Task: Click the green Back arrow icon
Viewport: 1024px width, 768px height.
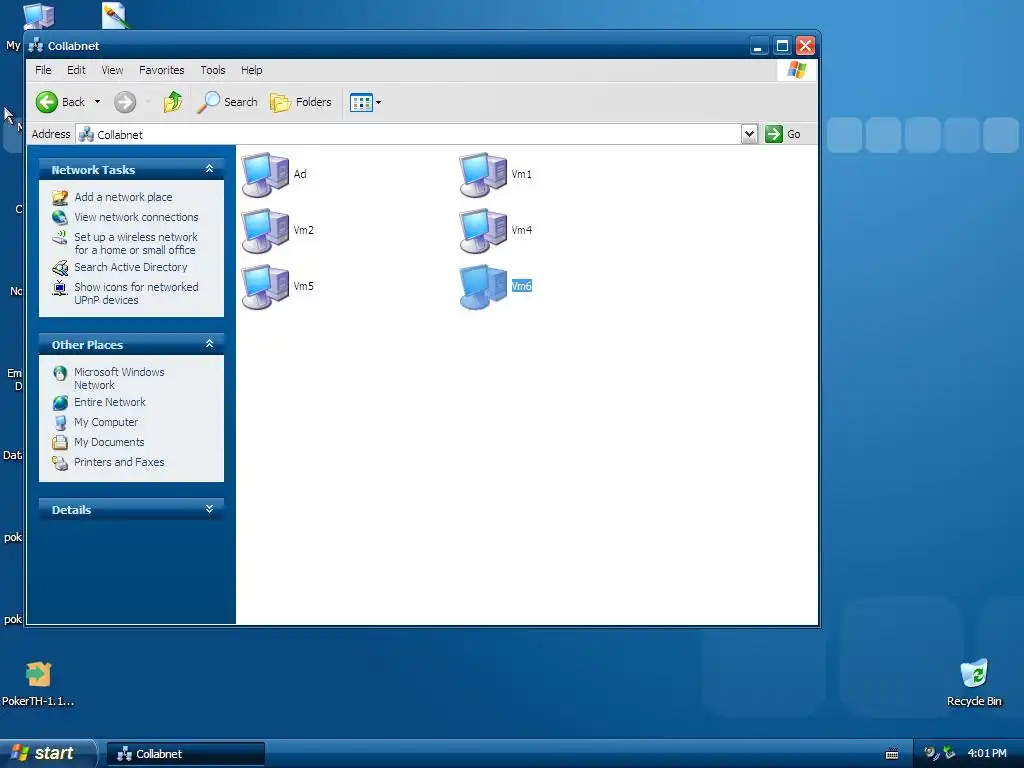Action: 47,102
